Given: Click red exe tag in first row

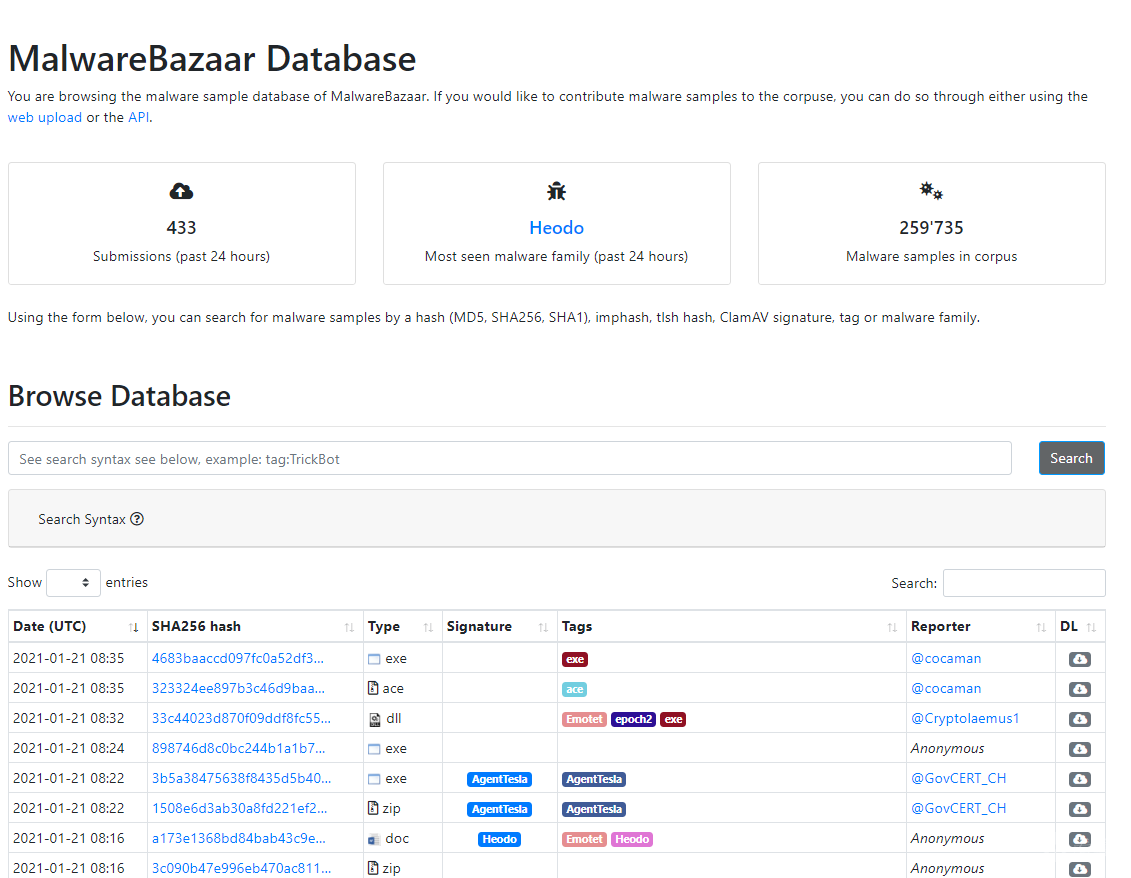Looking at the screenshot, I should [575, 659].
